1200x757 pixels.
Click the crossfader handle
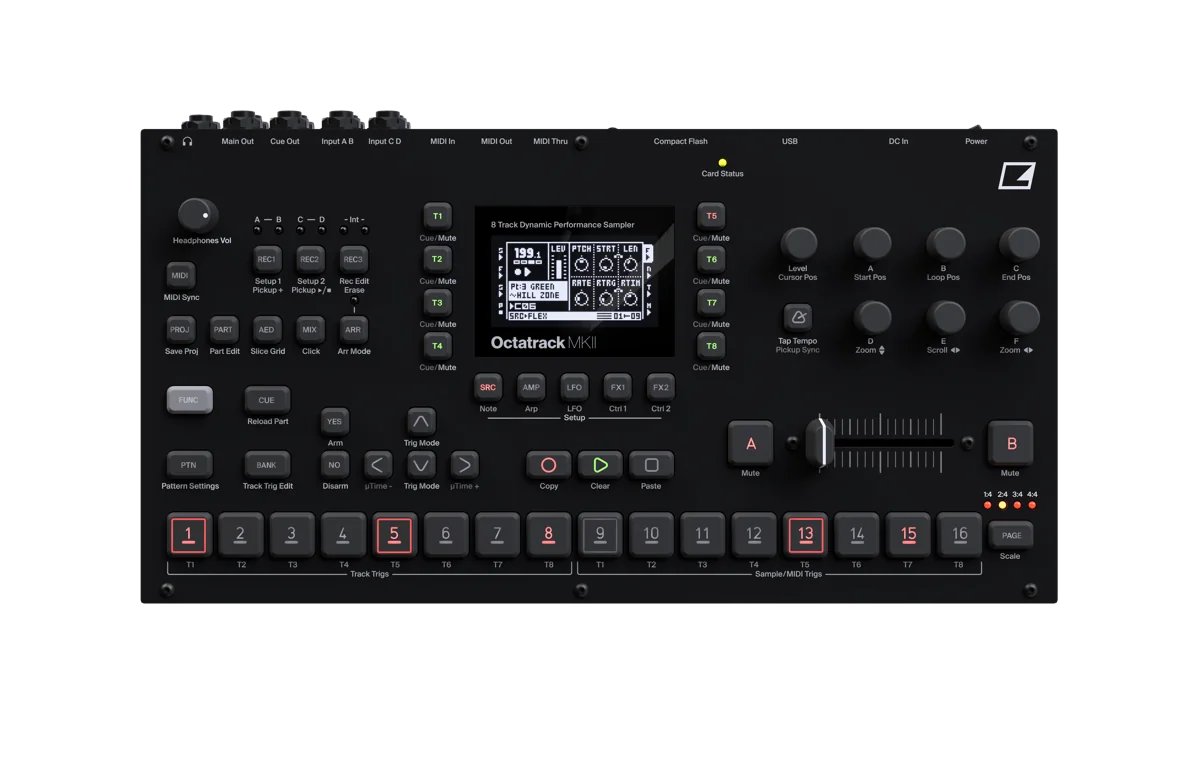[820, 442]
